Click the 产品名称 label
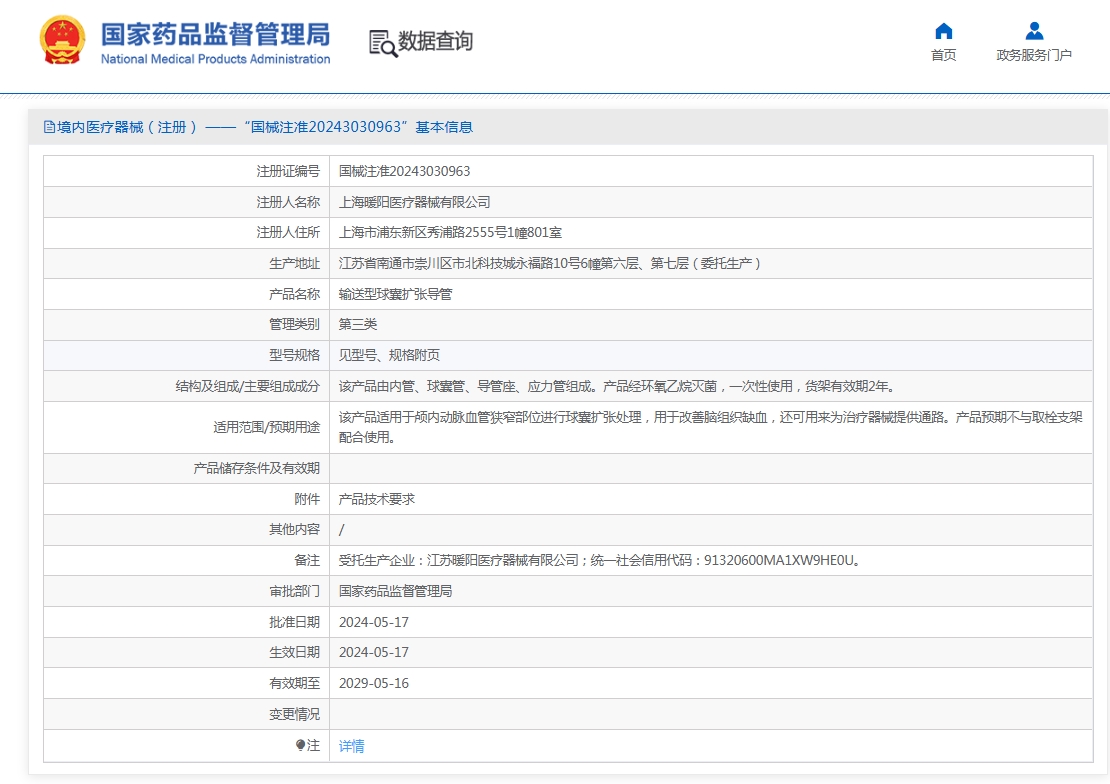This screenshot has height=784, width=1110. 294,294
